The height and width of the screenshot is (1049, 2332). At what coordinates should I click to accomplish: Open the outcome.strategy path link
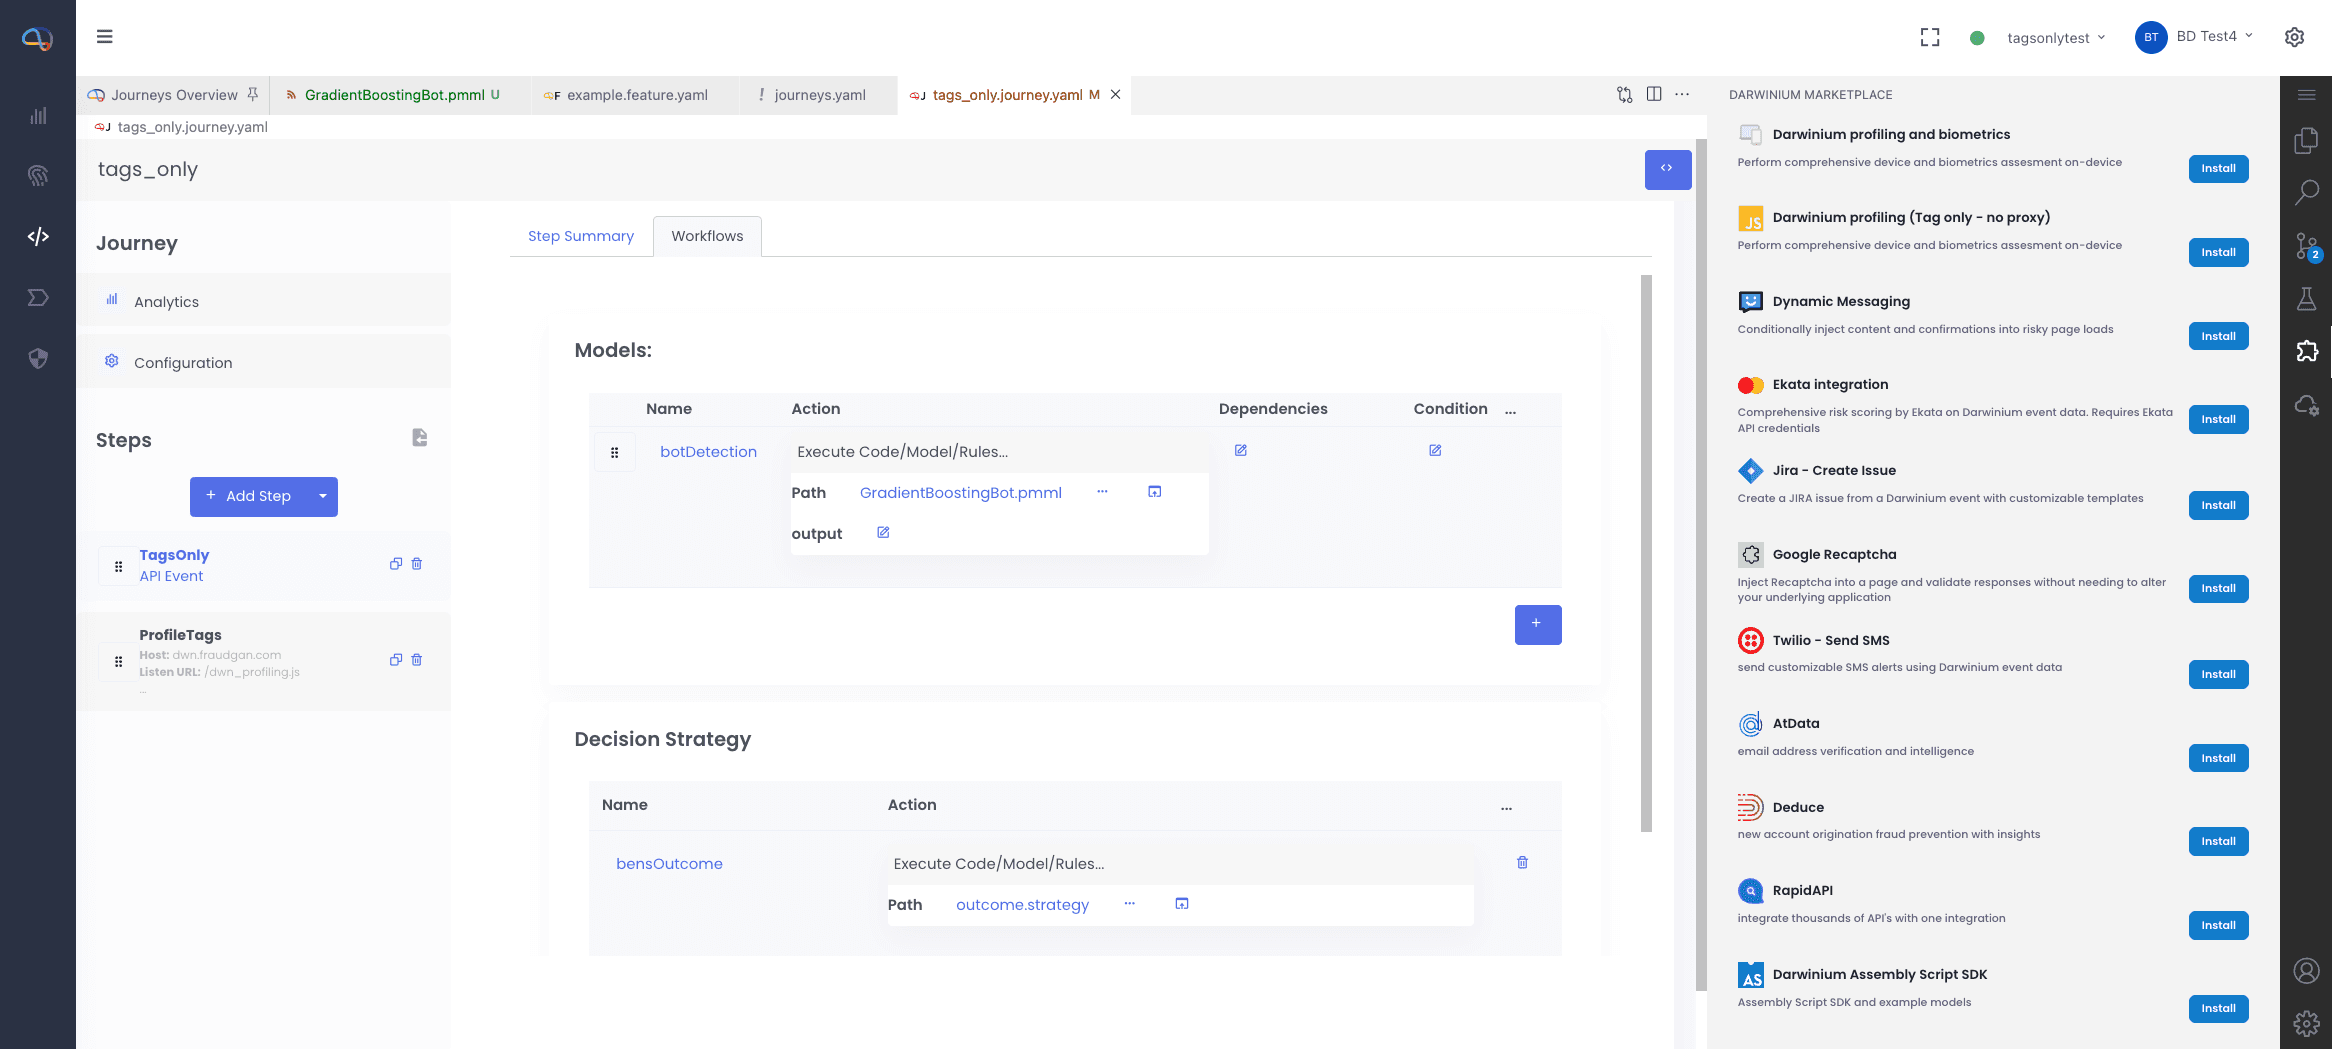pyautogui.click(x=1022, y=905)
